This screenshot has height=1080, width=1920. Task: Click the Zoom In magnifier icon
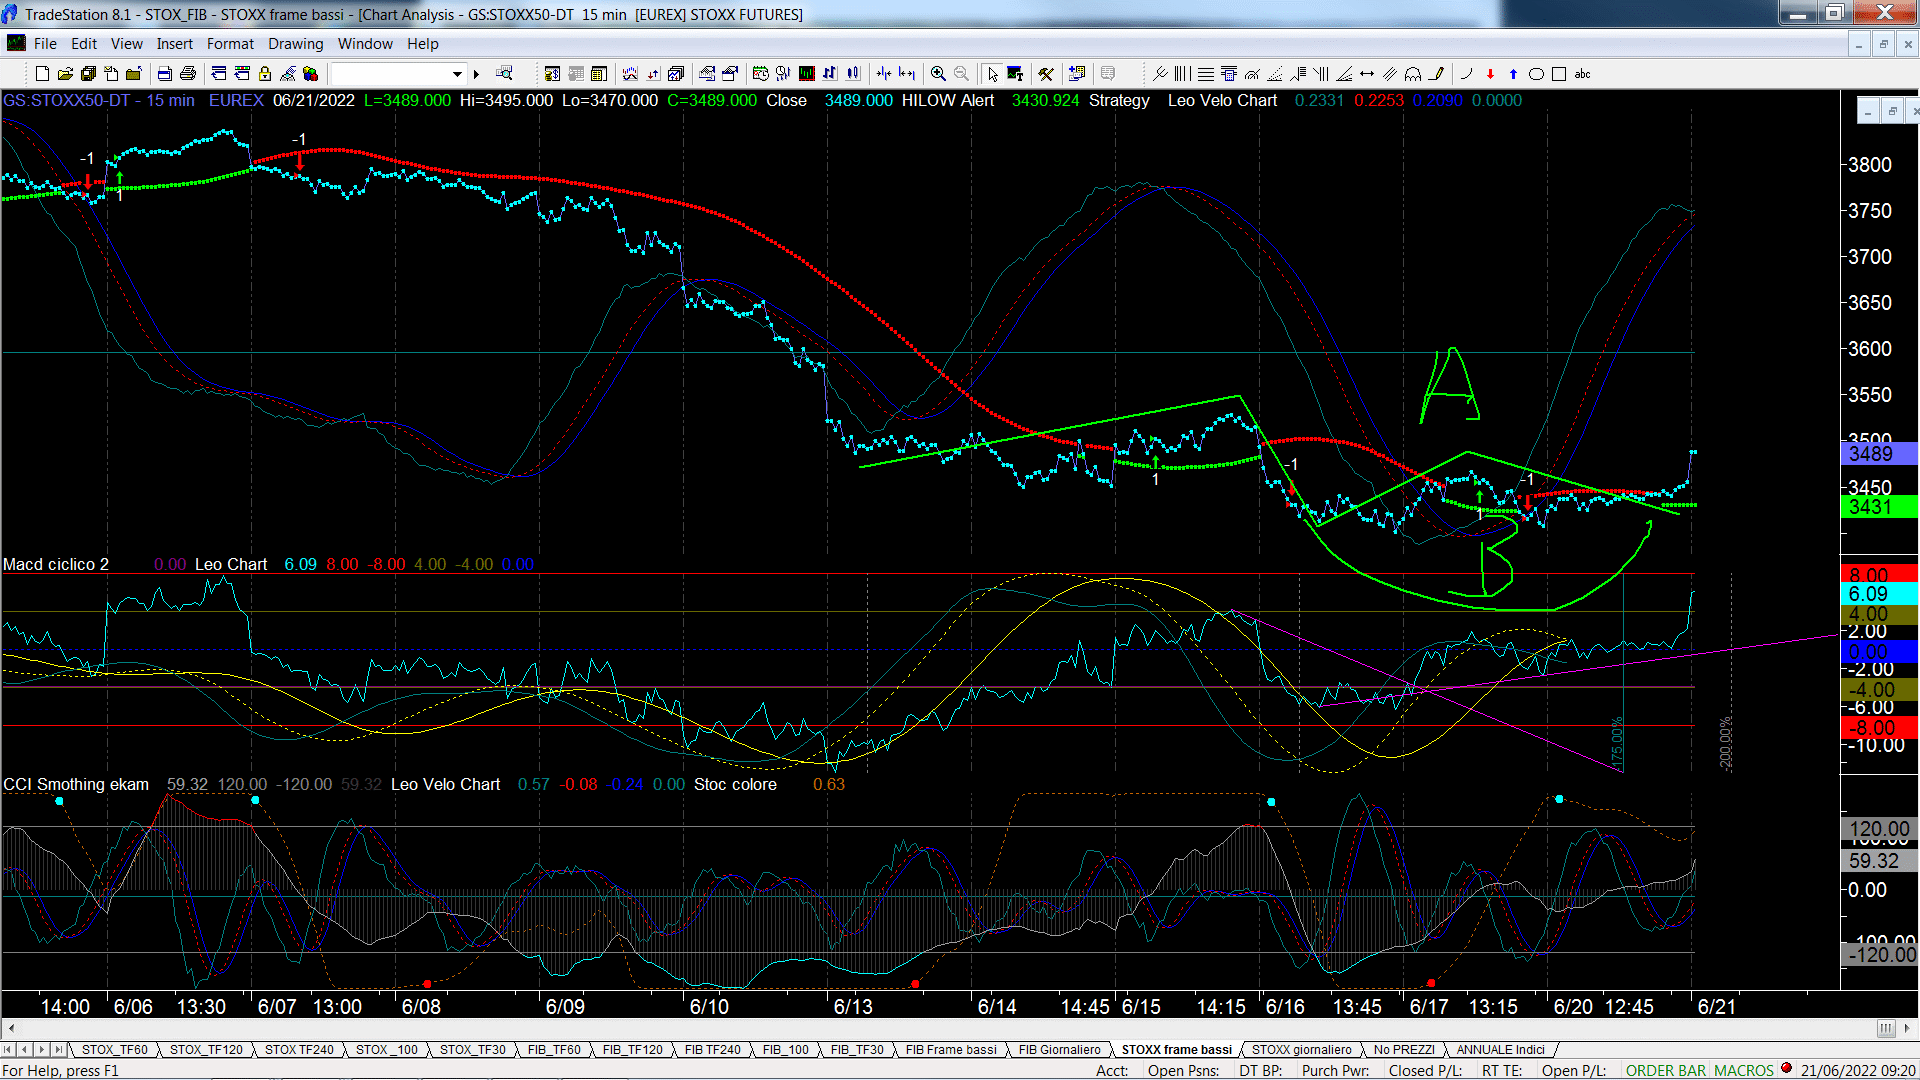(938, 74)
